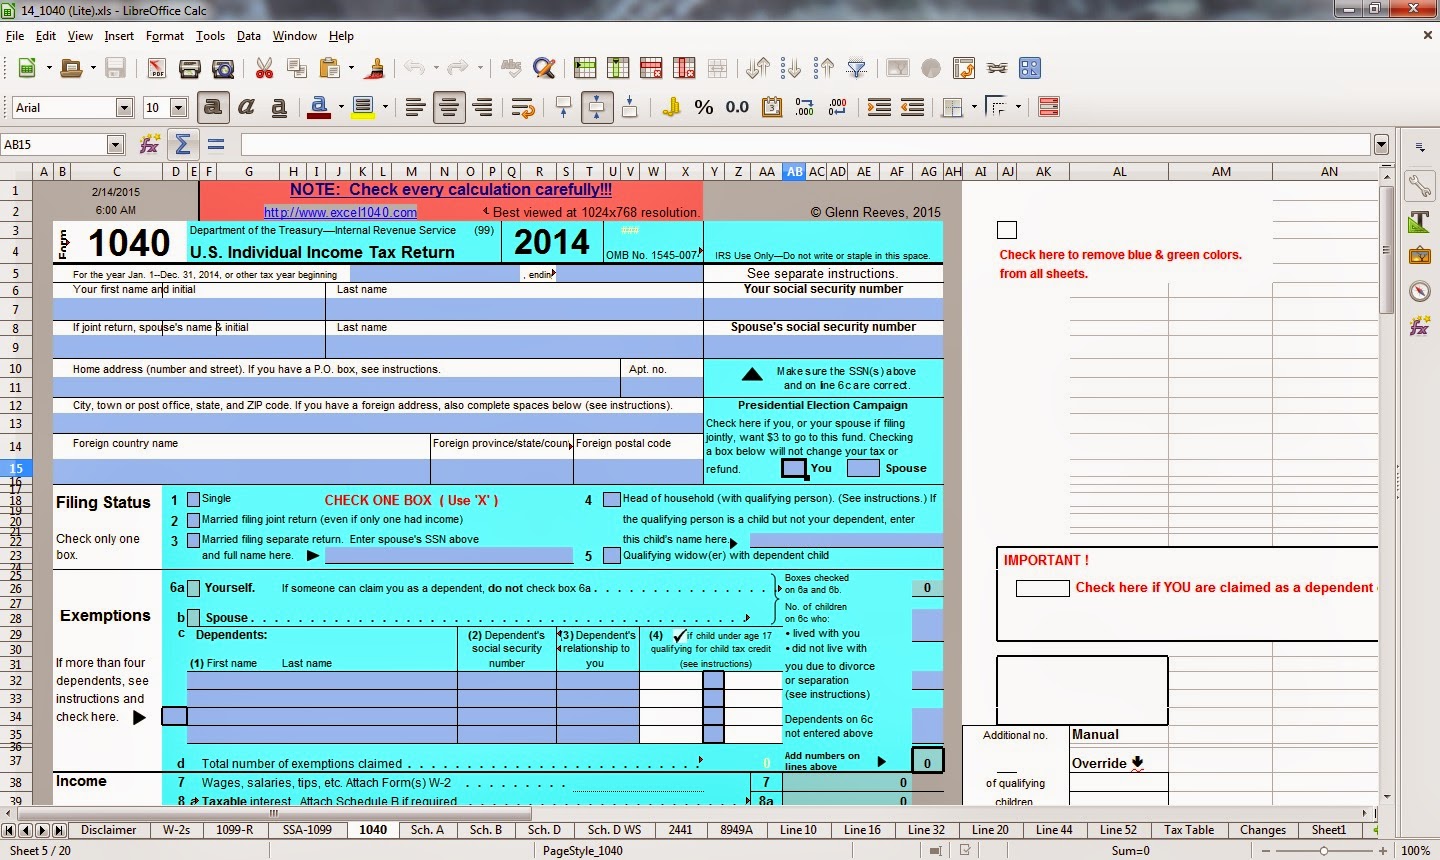The height and width of the screenshot is (860, 1440).
Task: Click Format as Percent icon
Action: tap(704, 107)
